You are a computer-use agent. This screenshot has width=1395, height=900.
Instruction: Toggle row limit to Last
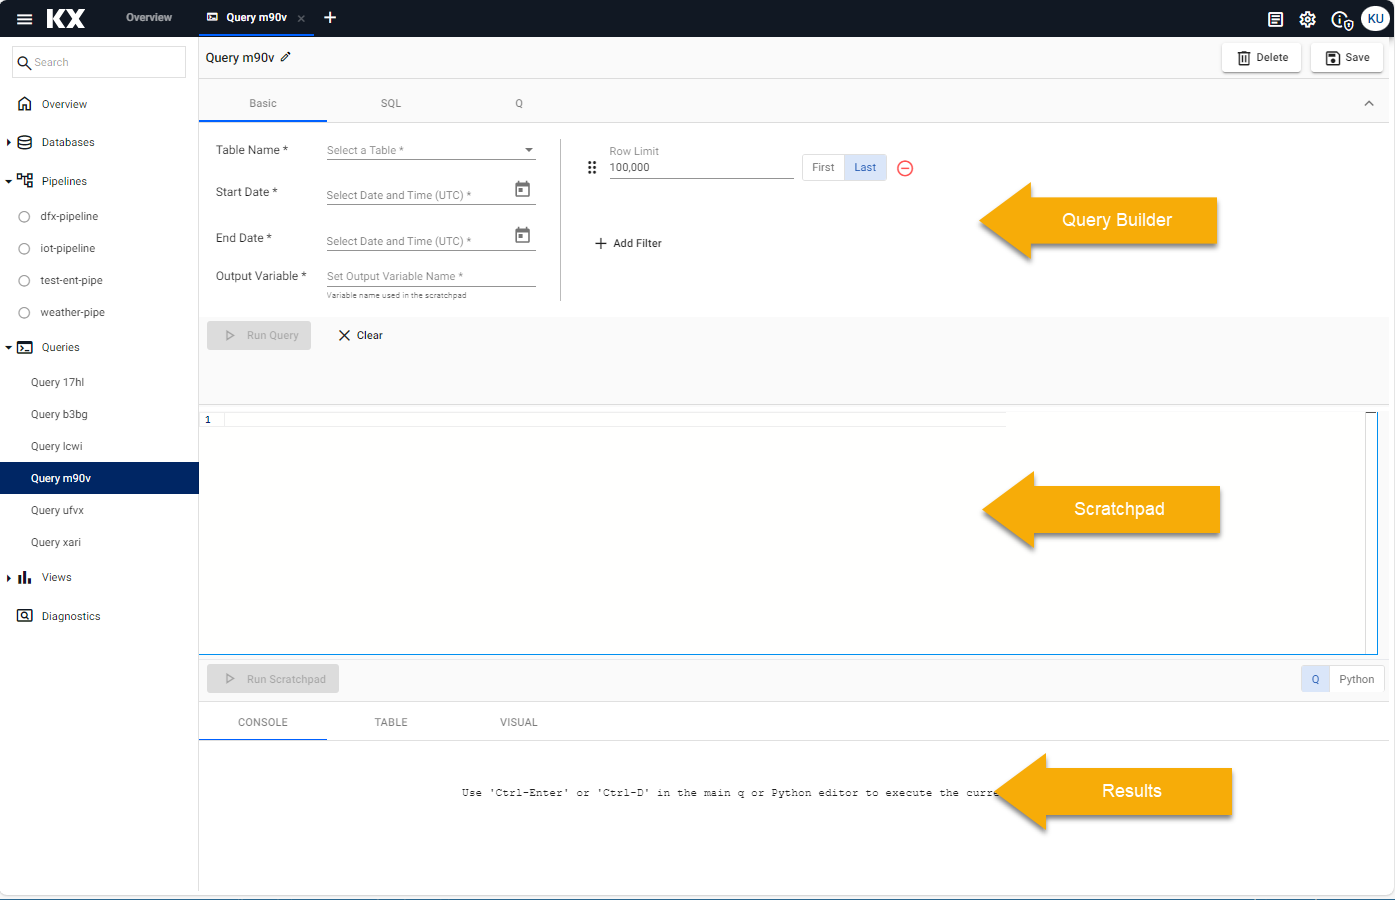pyautogui.click(x=865, y=167)
